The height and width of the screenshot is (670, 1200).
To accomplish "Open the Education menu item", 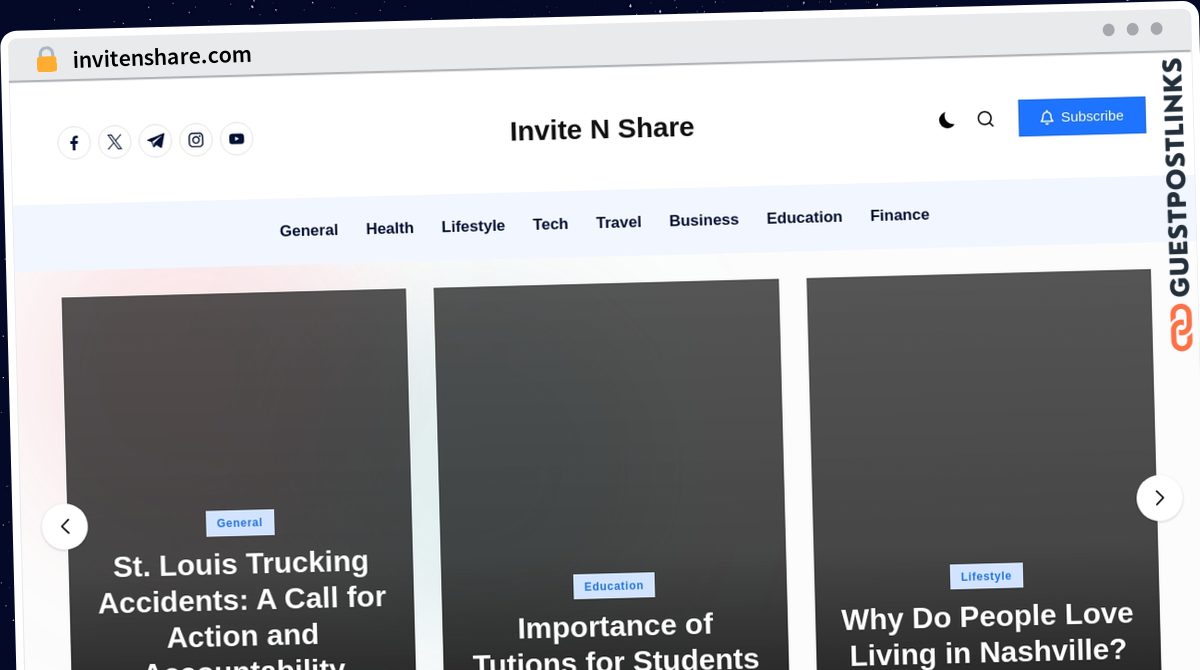I will (804, 217).
